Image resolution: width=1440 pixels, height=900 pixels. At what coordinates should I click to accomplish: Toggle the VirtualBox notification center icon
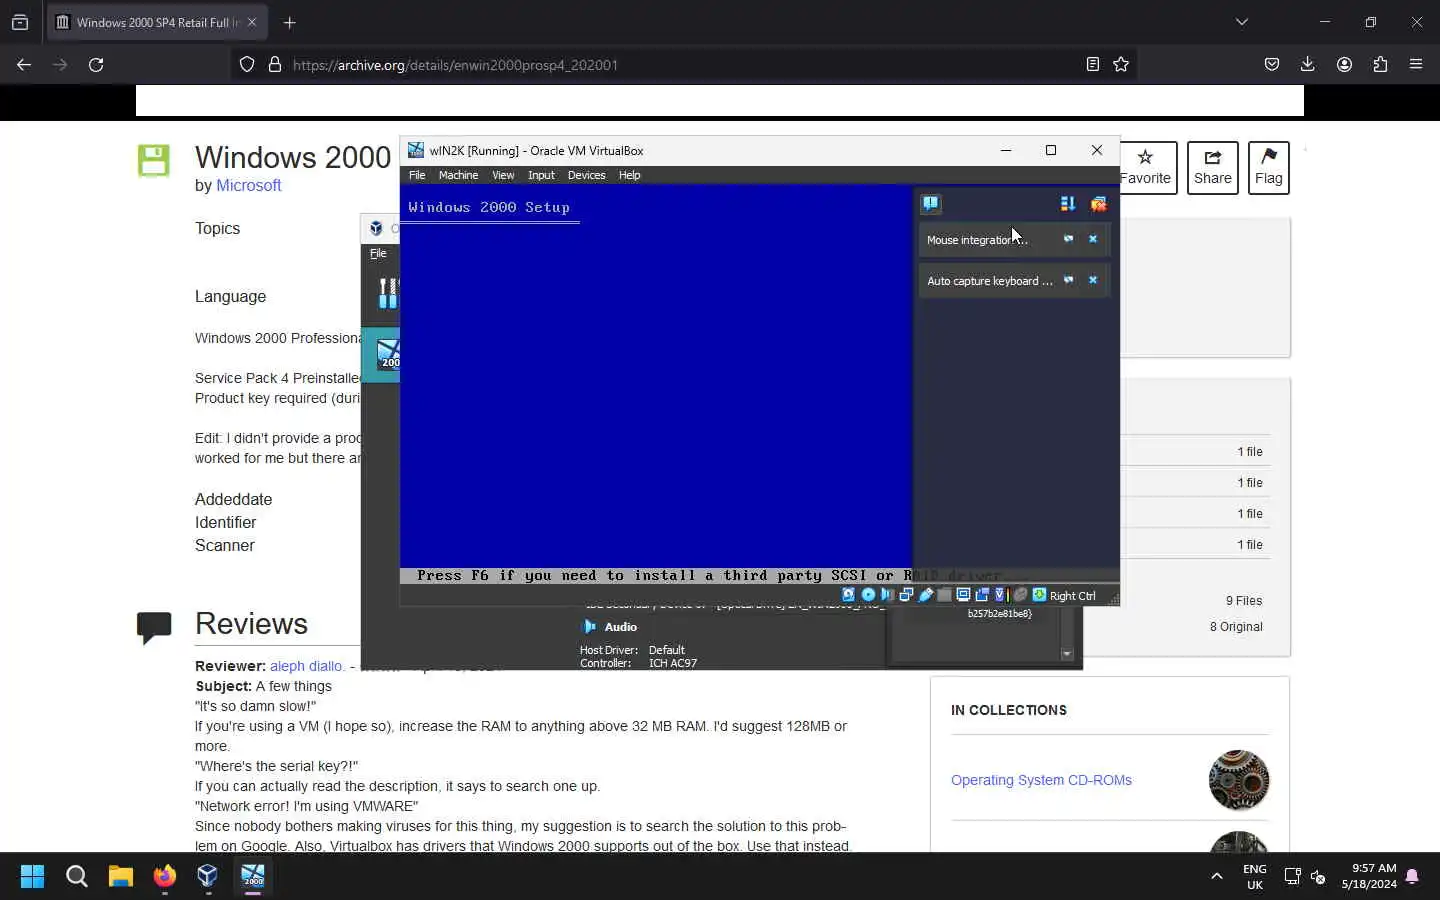tap(931, 204)
